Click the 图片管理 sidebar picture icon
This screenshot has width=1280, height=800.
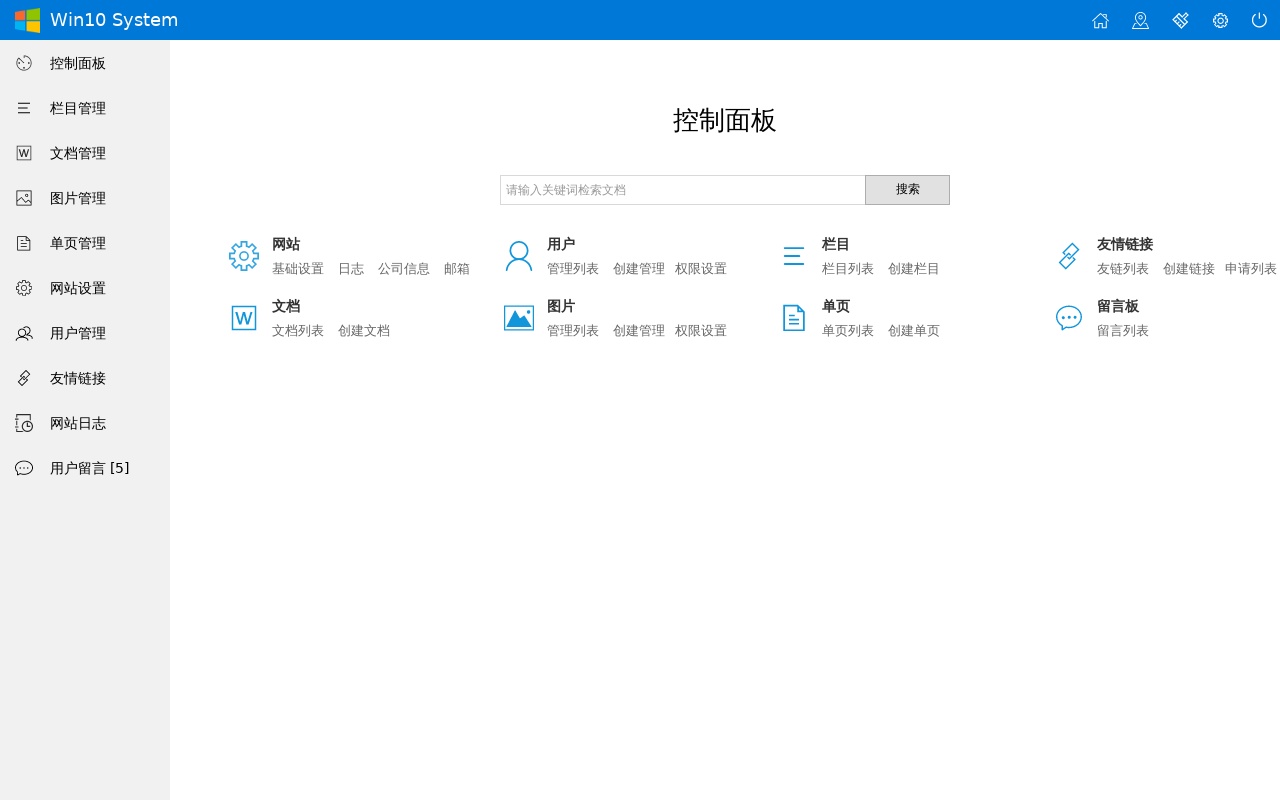(24, 198)
